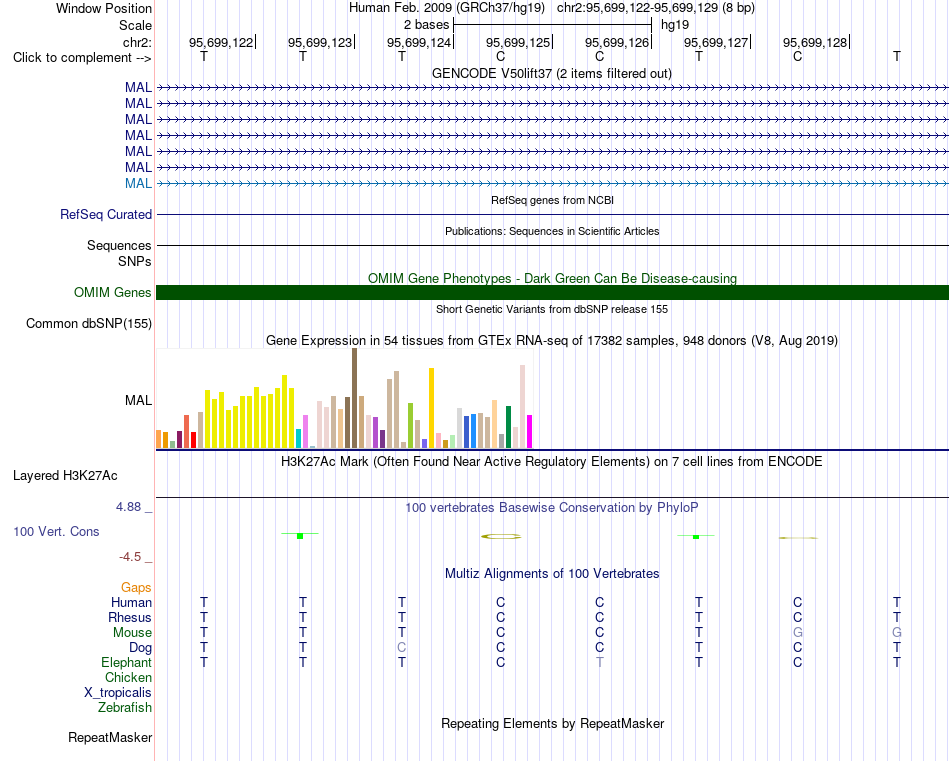
Task: Click the magenta GTEx bar at far right
Action: pos(530,431)
